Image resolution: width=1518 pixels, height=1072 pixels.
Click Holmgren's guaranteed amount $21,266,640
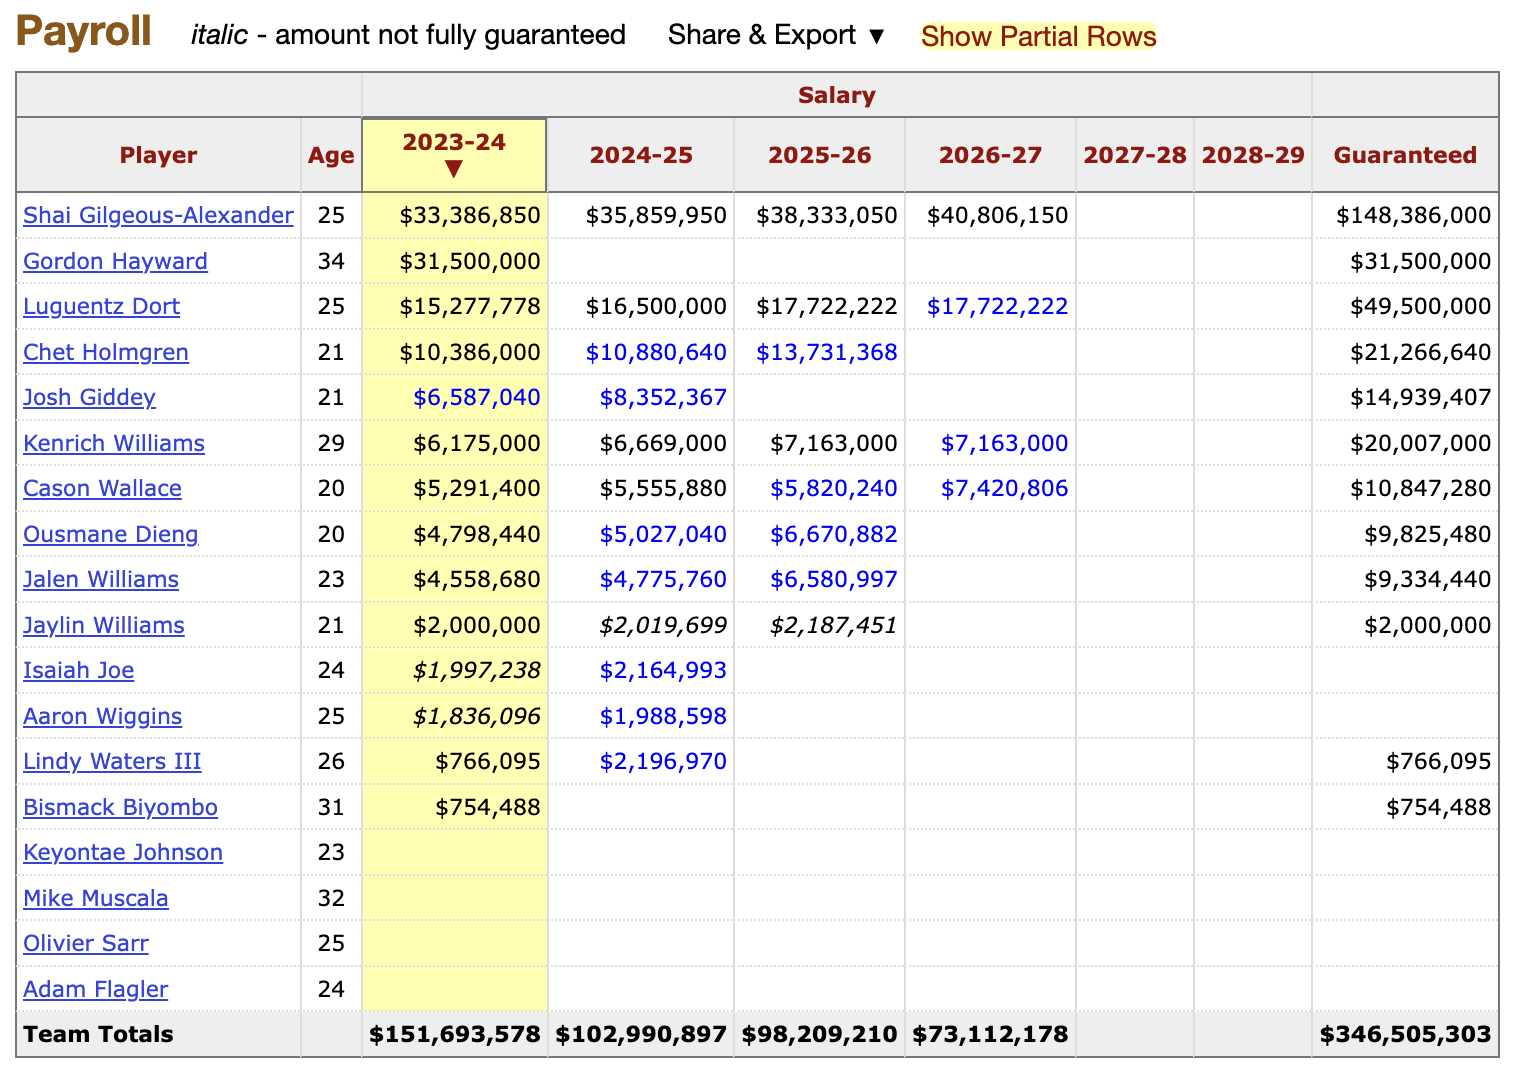[x=1420, y=352]
